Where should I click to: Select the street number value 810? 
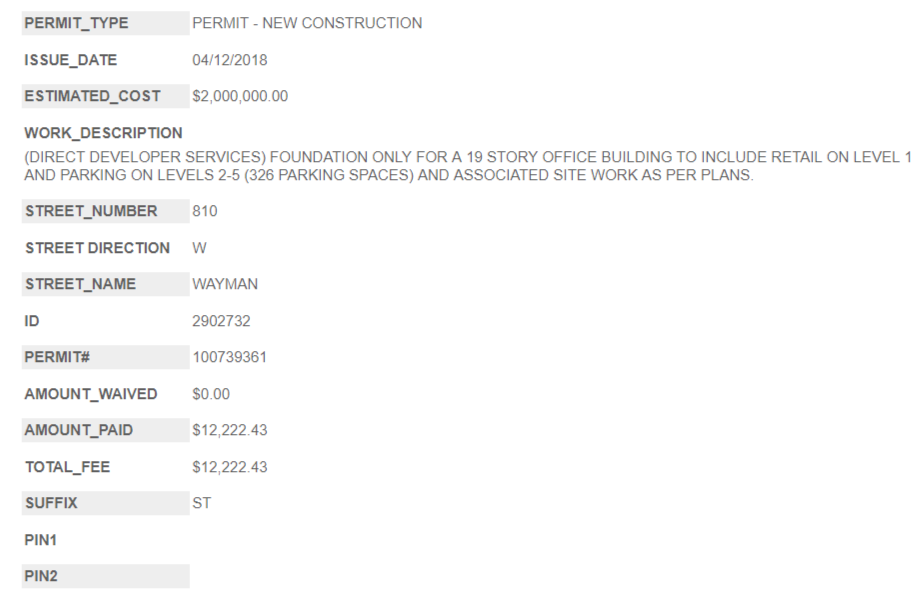204,211
